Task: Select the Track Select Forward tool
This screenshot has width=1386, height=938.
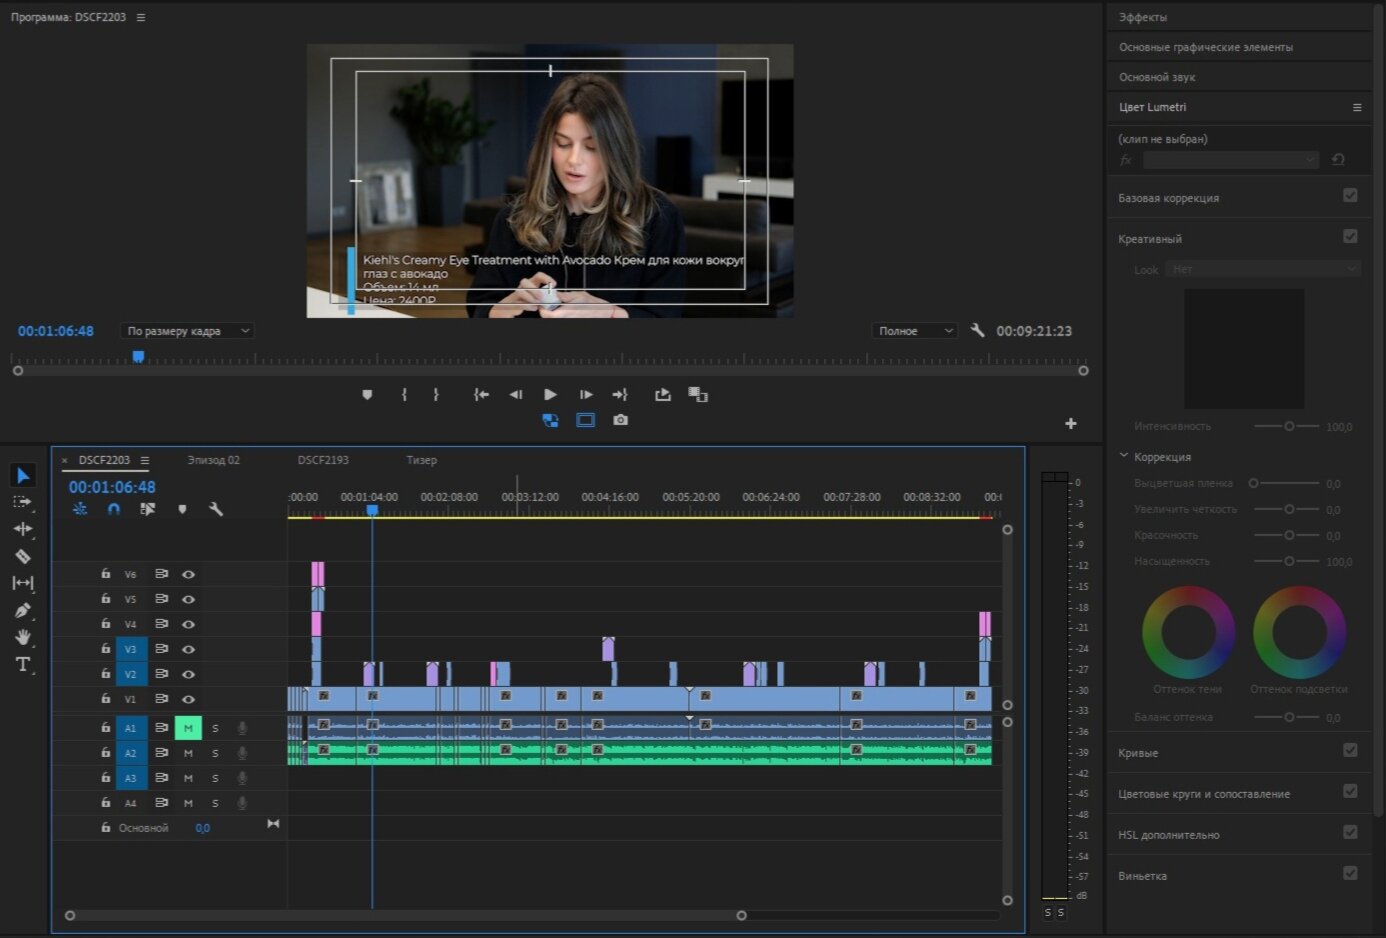Action: (x=22, y=502)
